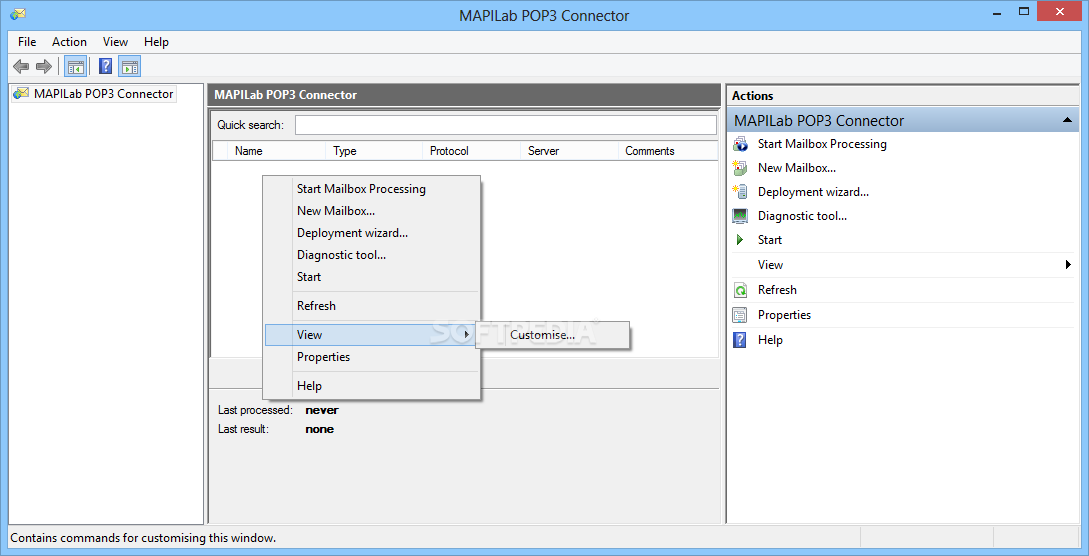The image size is (1089, 556).
Task: Click New Mailbox icon in Actions pane
Action: 740,168
